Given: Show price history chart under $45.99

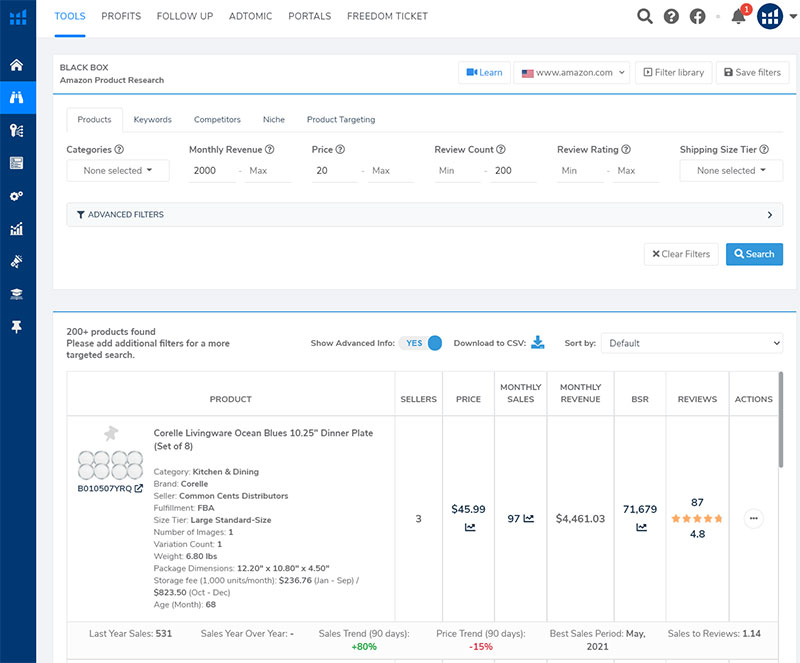Looking at the screenshot, I should [x=470, y=527].
